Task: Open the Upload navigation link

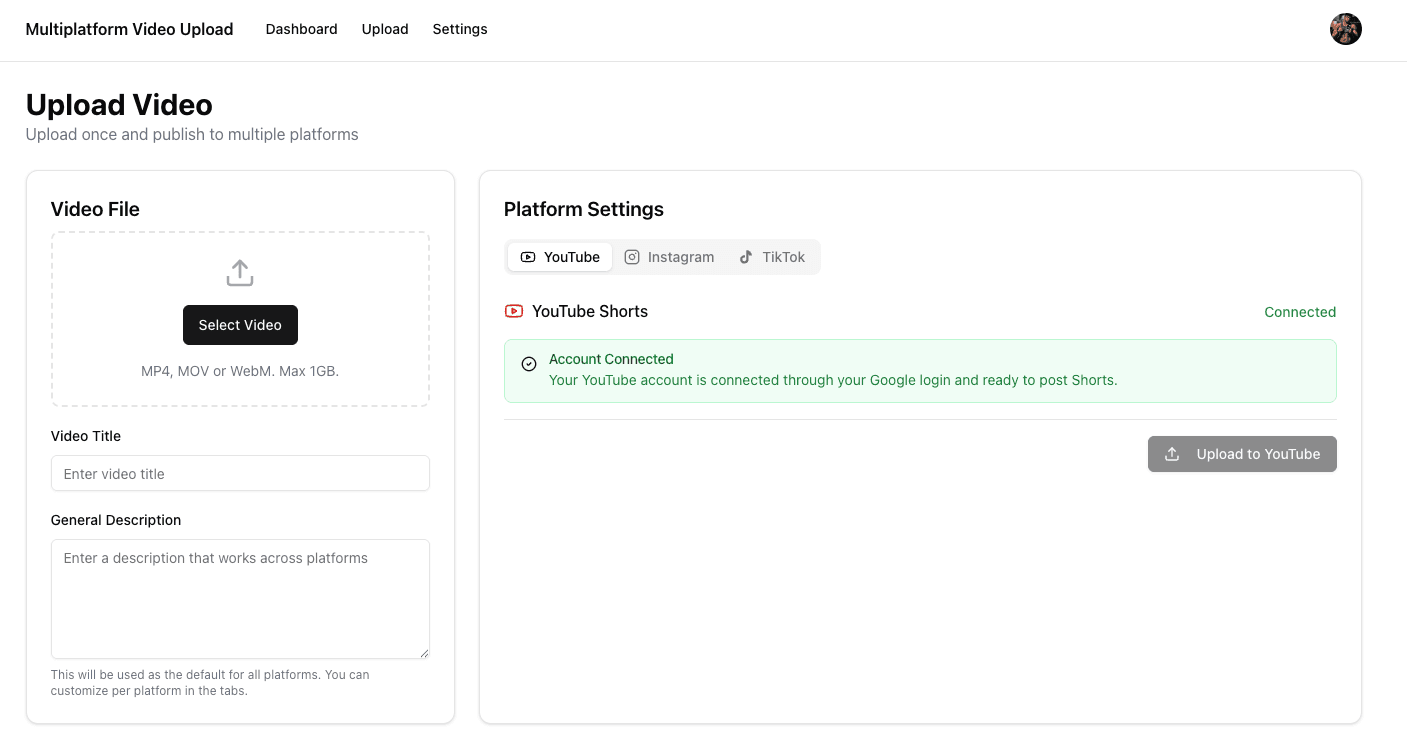Action: coord(385,29)
